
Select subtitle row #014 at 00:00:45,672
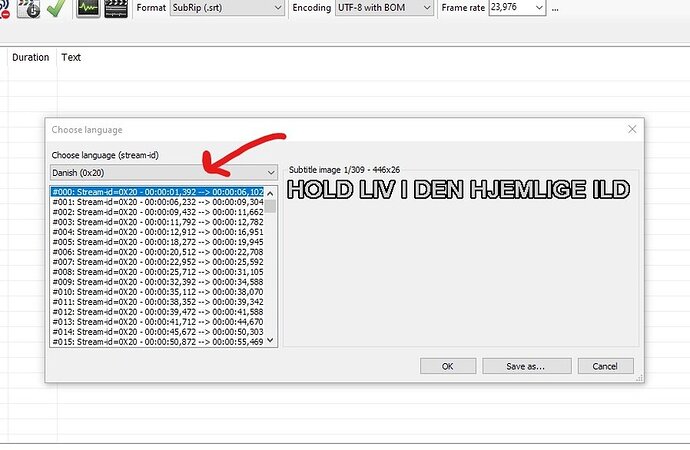158,332
